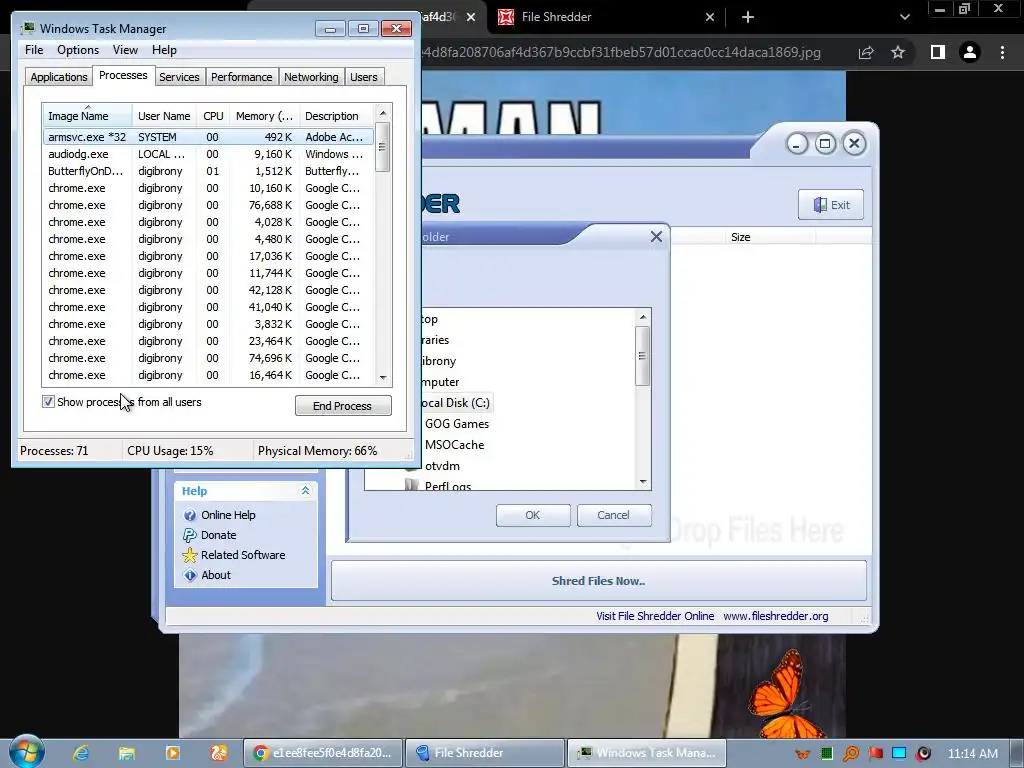
Task: Collapse the Help panel in File Shredder
Action: [x=305, y=490]
